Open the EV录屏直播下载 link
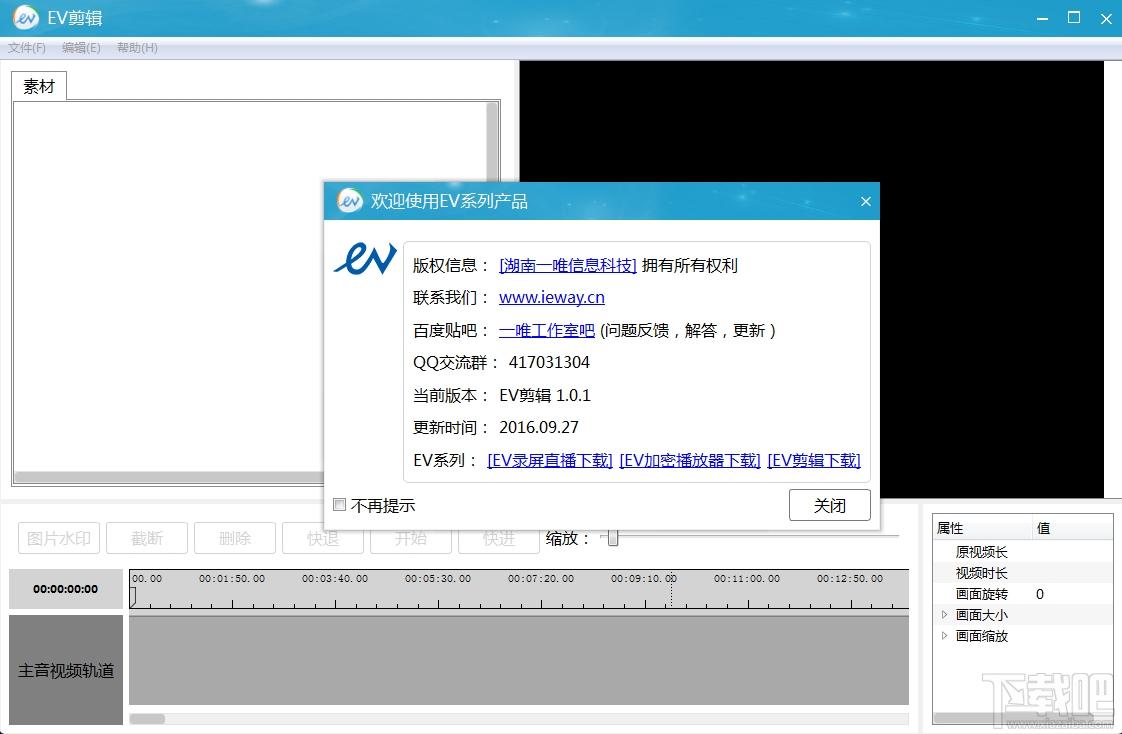The width and height of the screenshot is (1122, 734). coord(550,460)
